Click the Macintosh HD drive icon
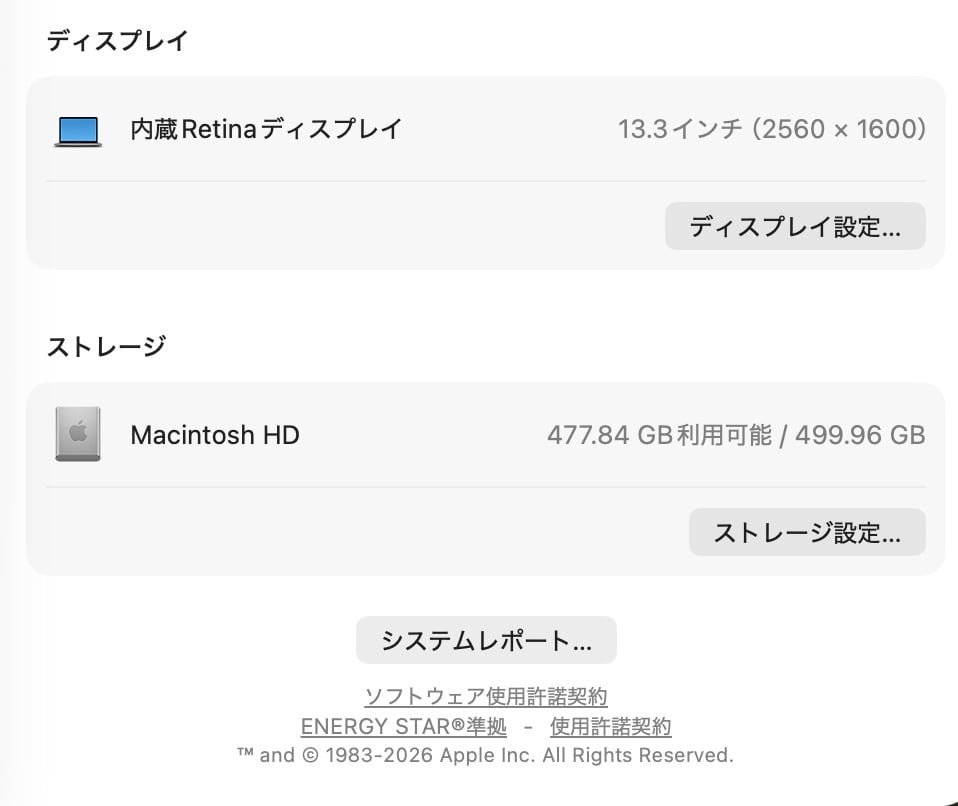The height and width of the screenshot is (806, 958). (x=78, y=436)
